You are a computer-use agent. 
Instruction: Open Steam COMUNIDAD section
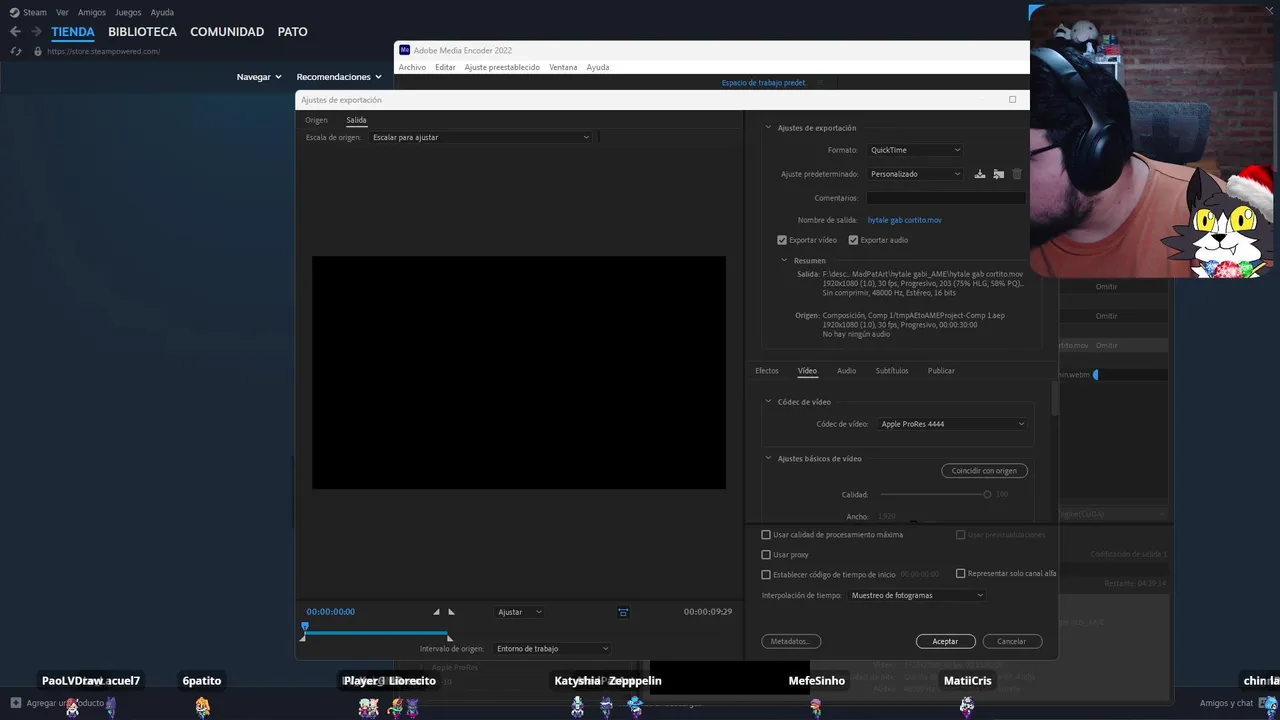tap(227, 32)
